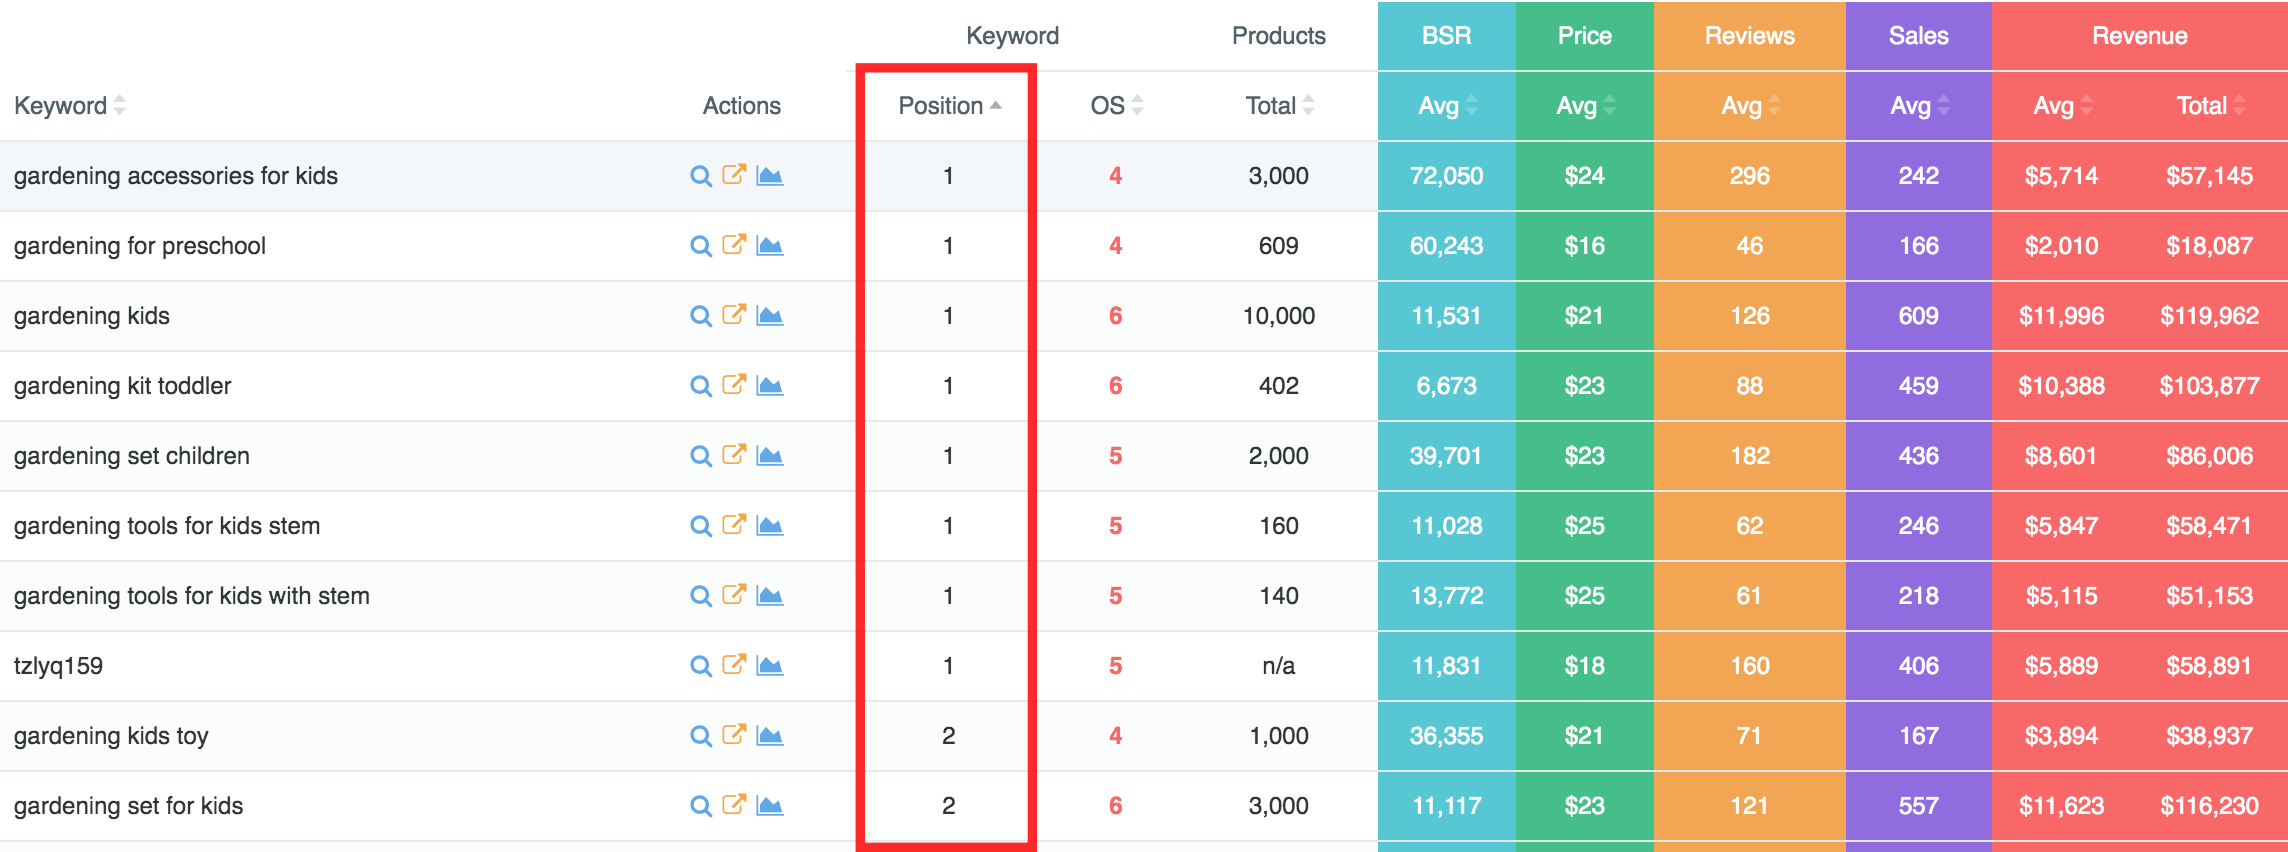The height and width of the screenshot is (852, 2288).
Task: Sort by Products Total column
Action: tap(1279, 106)
